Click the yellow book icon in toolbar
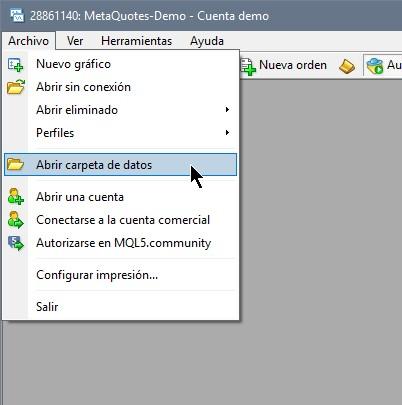The height and width of the screenshot is (405, 402). (x=347, y=66)
